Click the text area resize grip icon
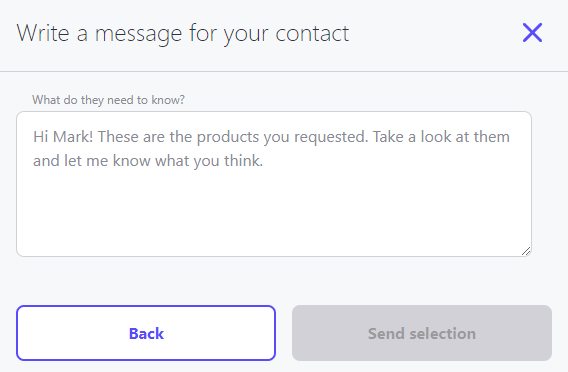568x372 pixels. coord(526,251)
